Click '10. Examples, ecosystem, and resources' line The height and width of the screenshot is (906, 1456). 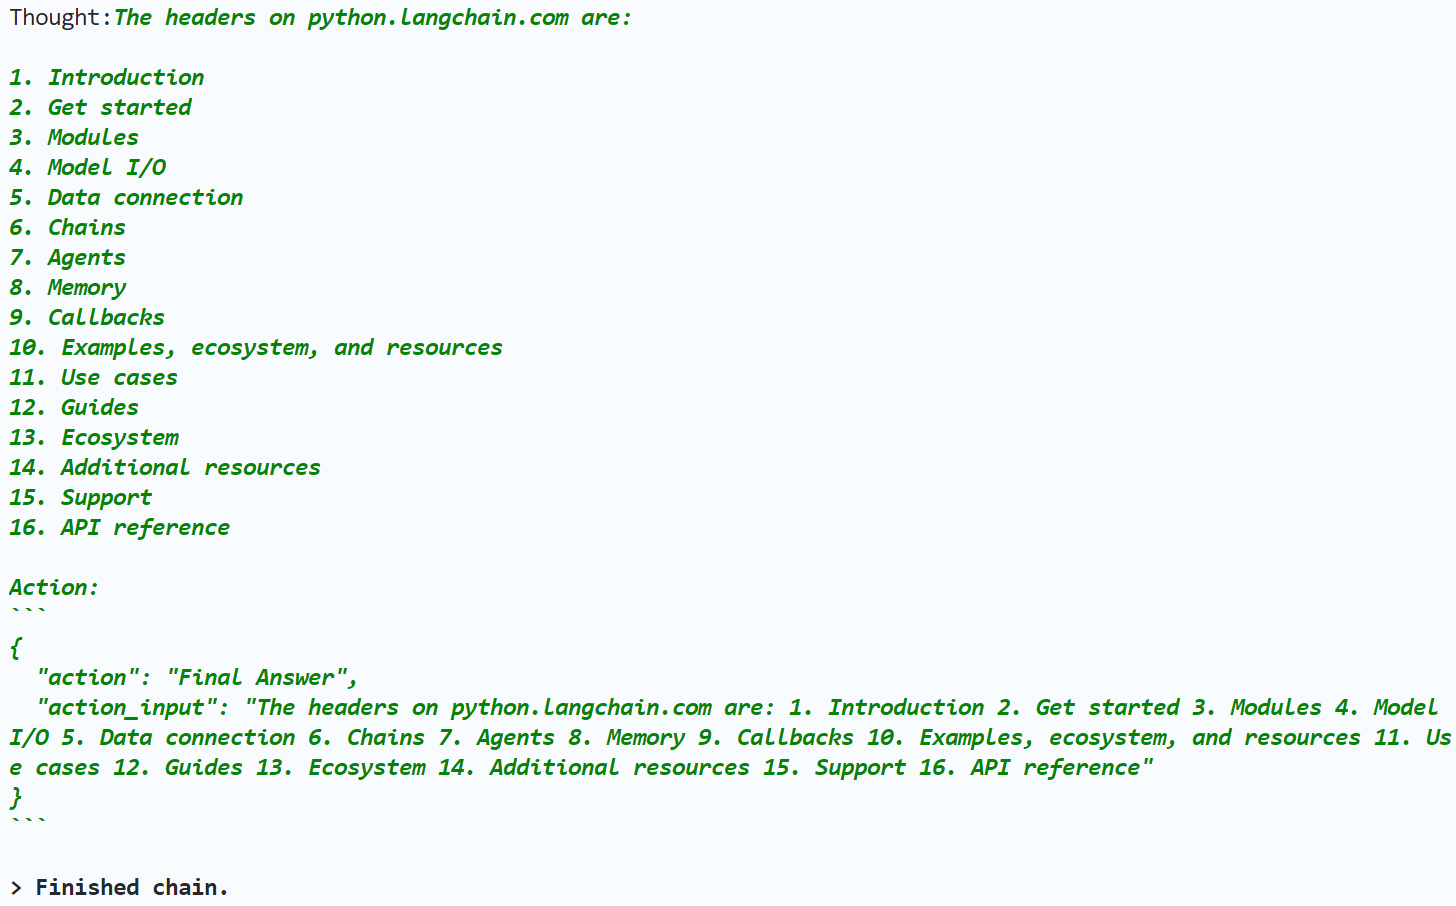[x=256, y=348]
